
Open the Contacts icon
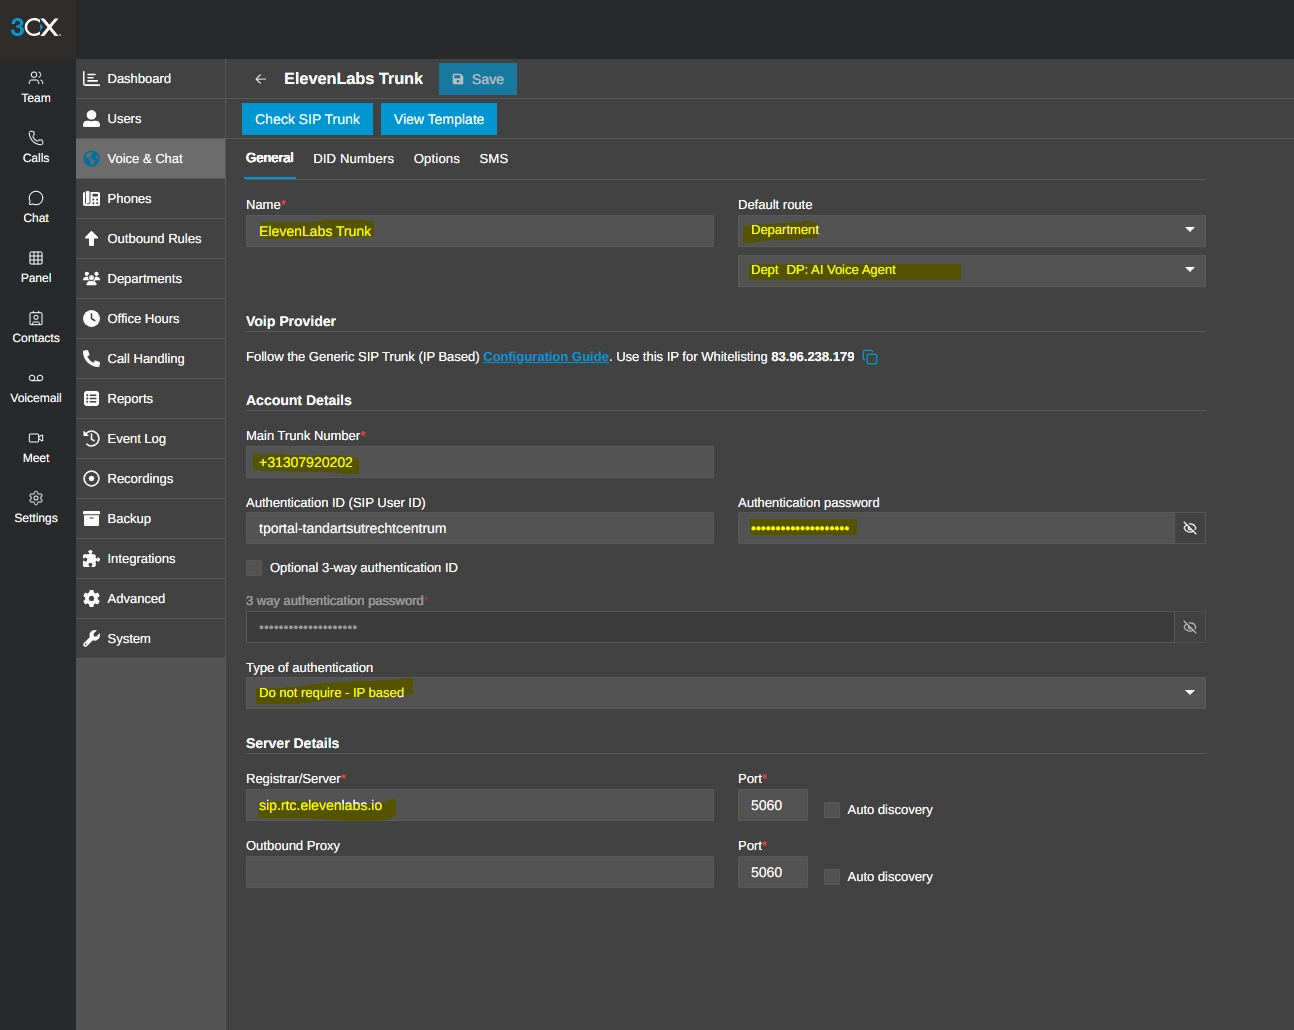pos(36,318)
